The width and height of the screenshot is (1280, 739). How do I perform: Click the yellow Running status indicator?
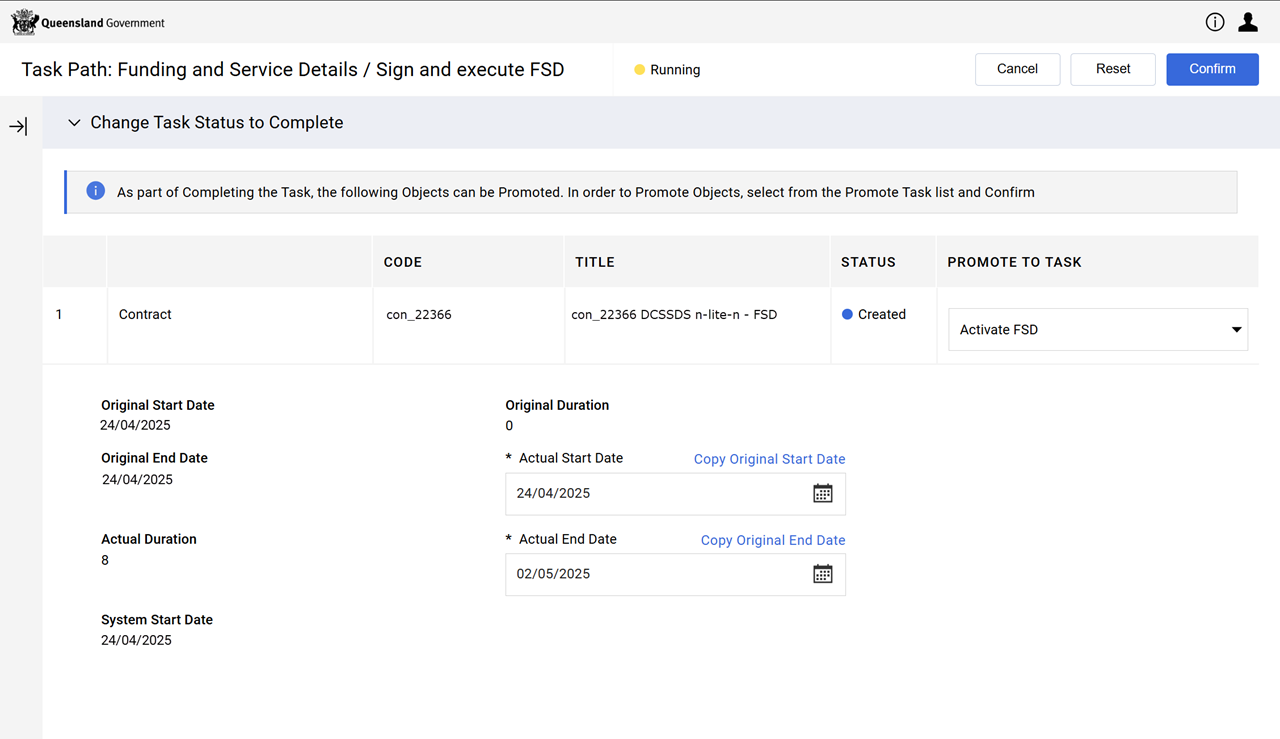pos(640,70)
